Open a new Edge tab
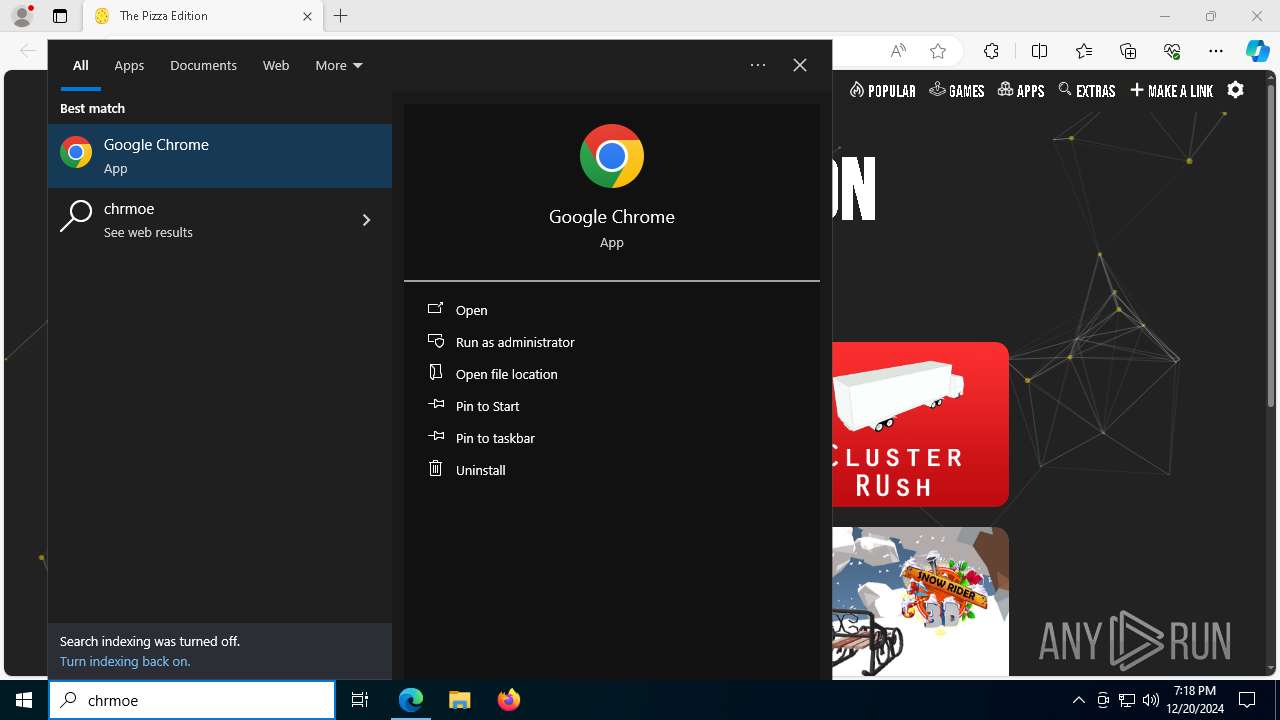The height and width of the screenshot is (720, 1280). (x=340, y=16)
